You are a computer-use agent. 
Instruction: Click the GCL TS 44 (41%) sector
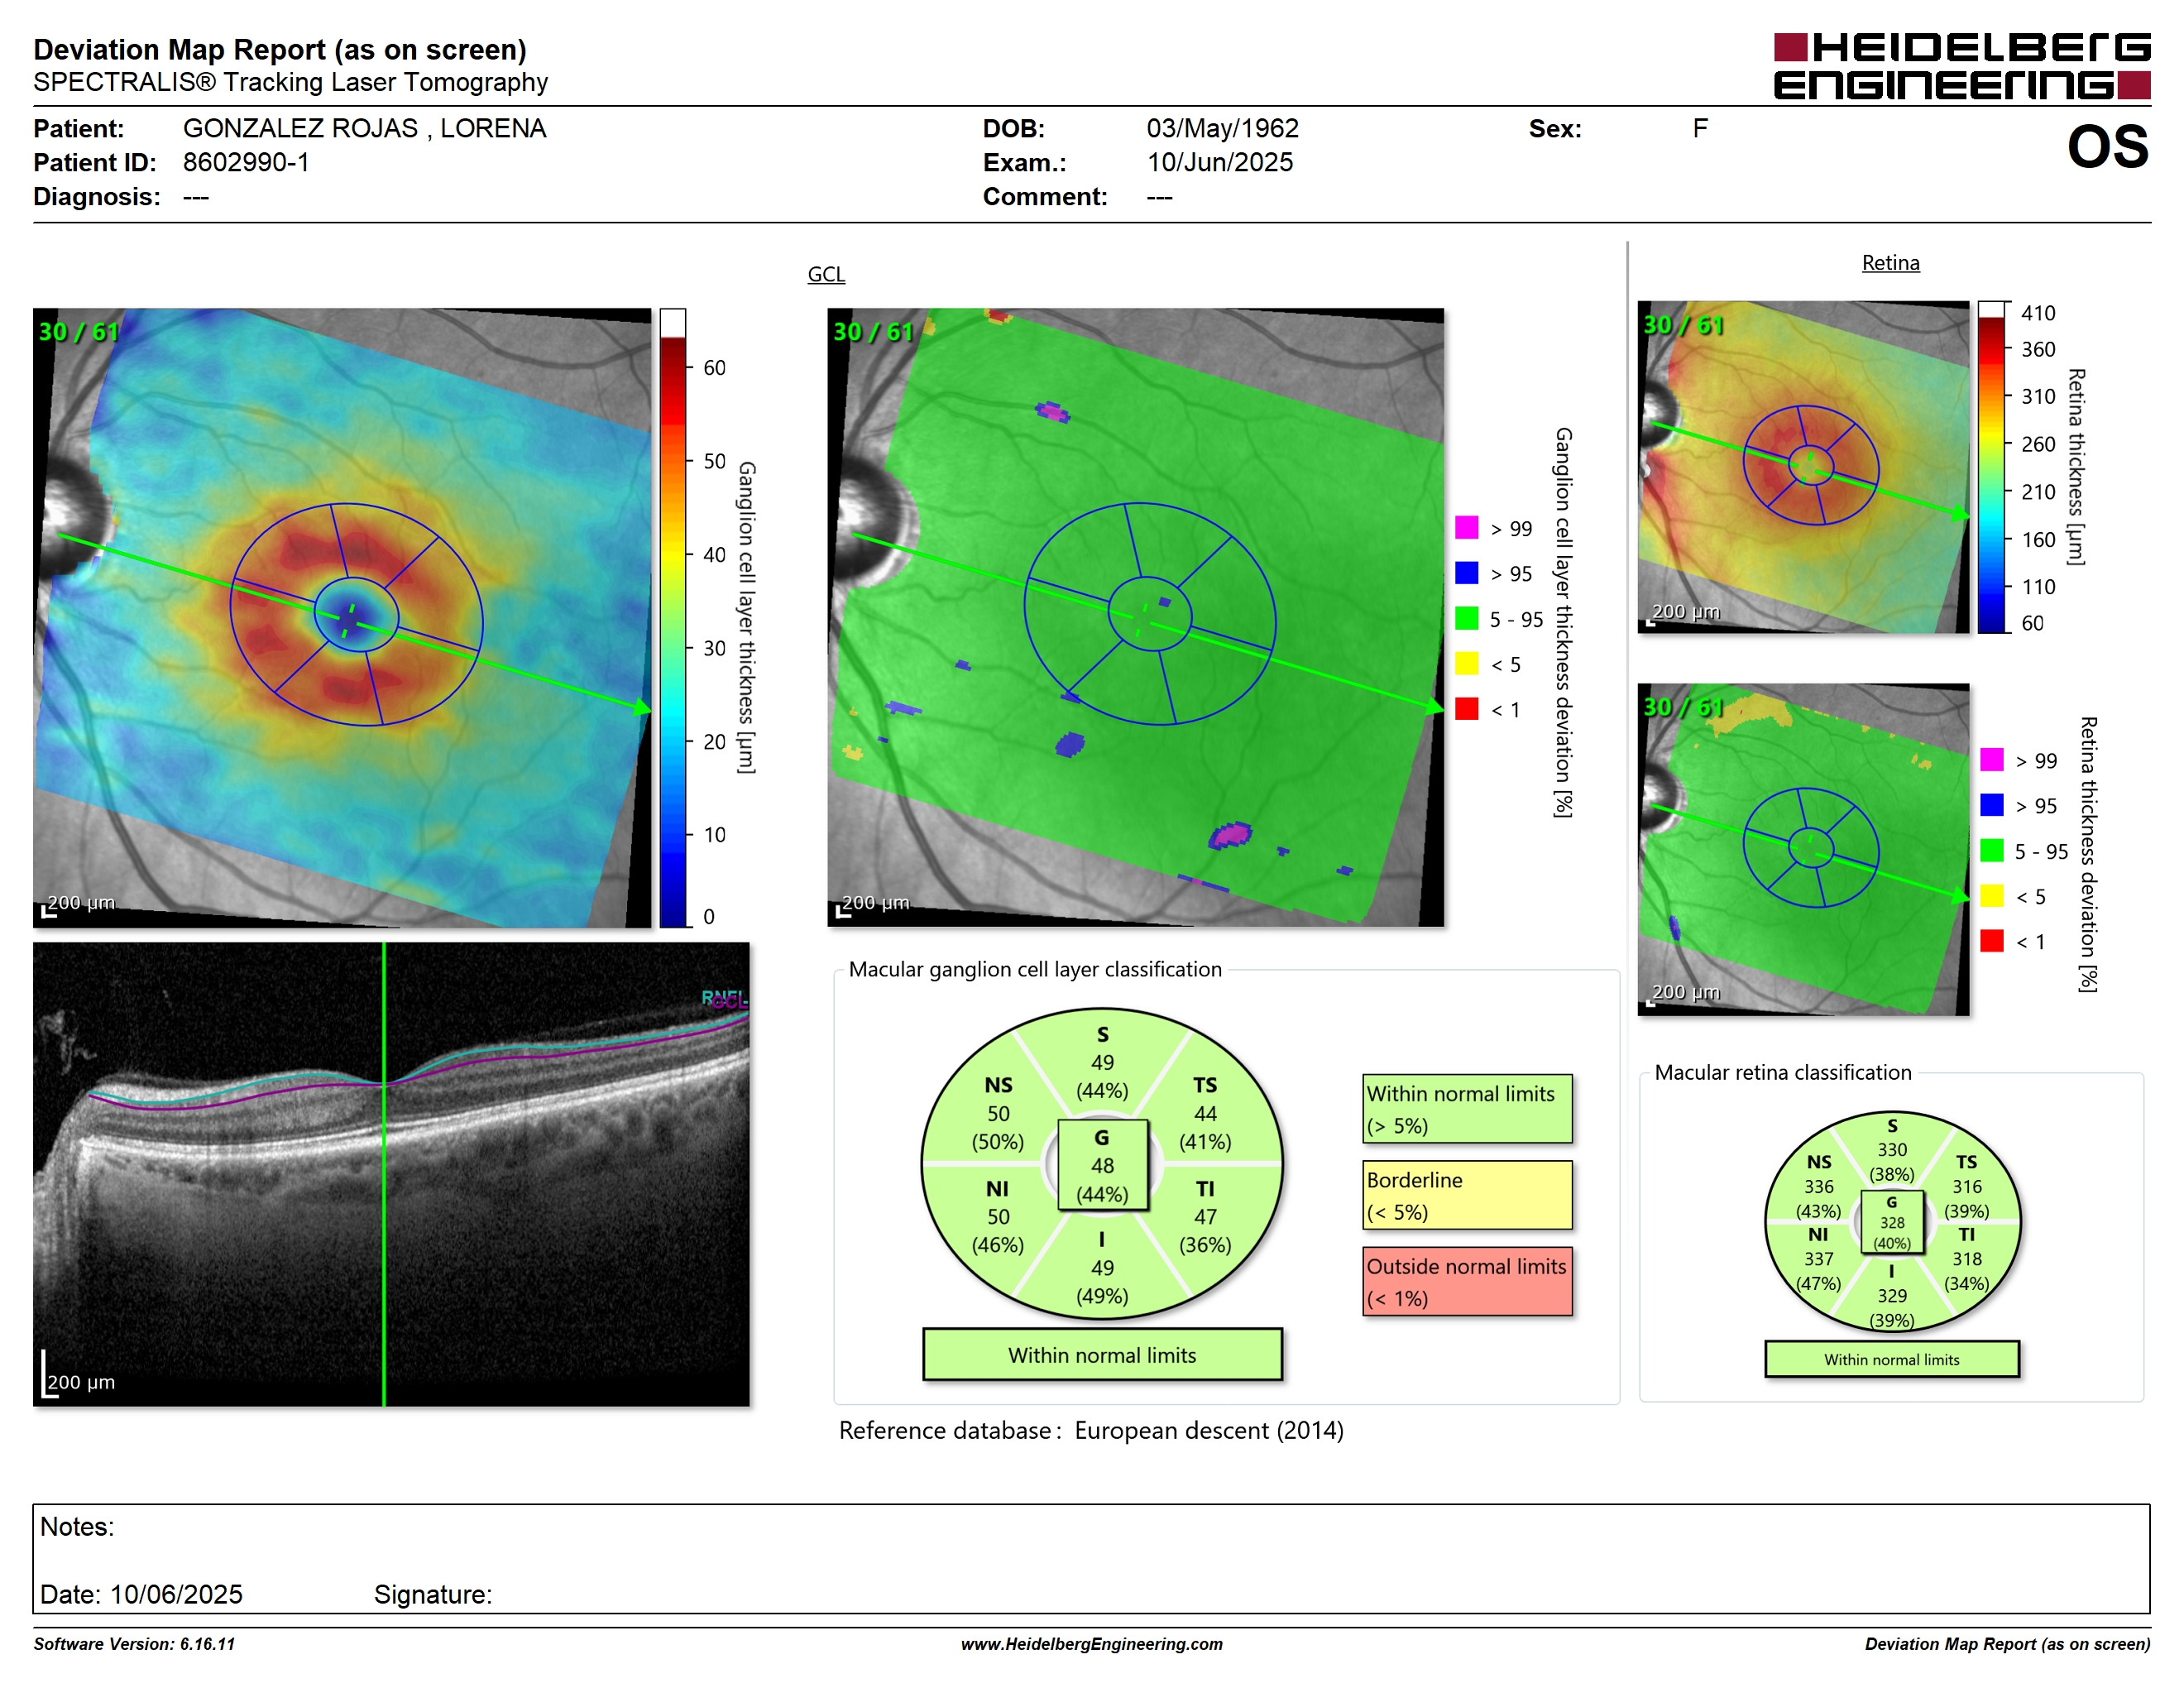pos(1205,1113)
